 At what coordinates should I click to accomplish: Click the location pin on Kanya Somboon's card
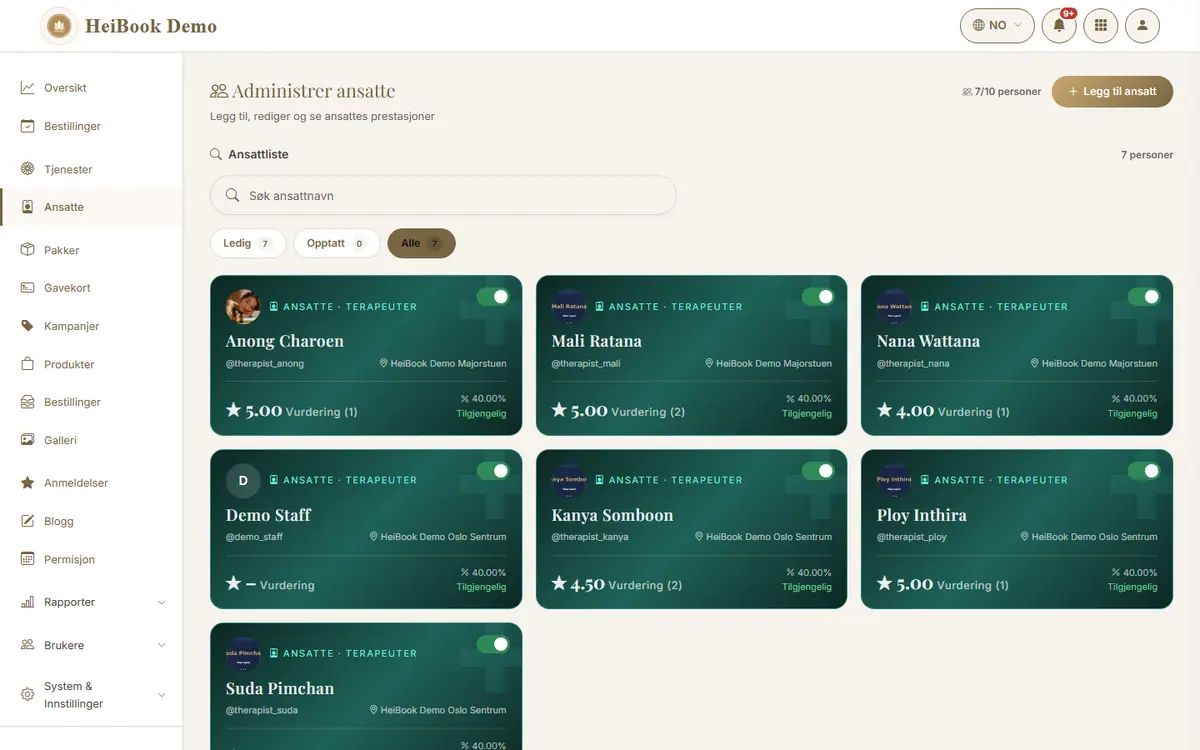[699, 537]
